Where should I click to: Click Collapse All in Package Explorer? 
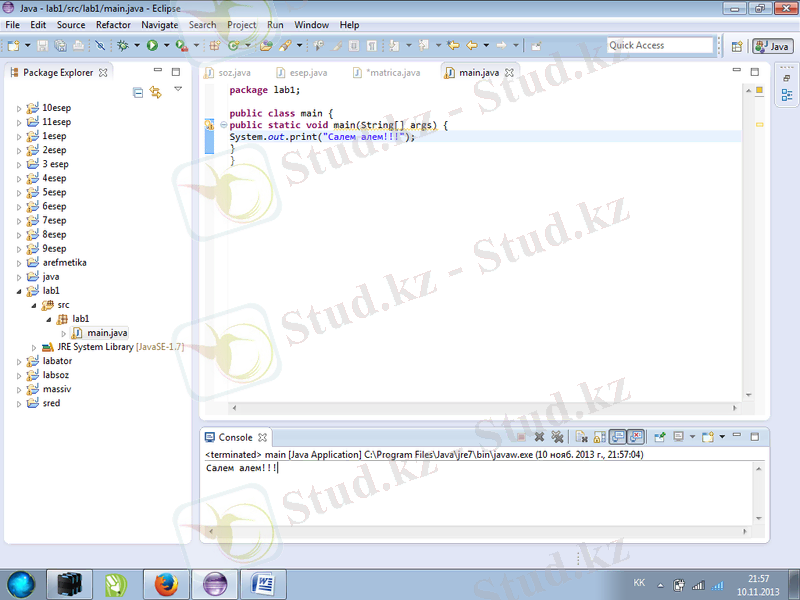point(138,92)
